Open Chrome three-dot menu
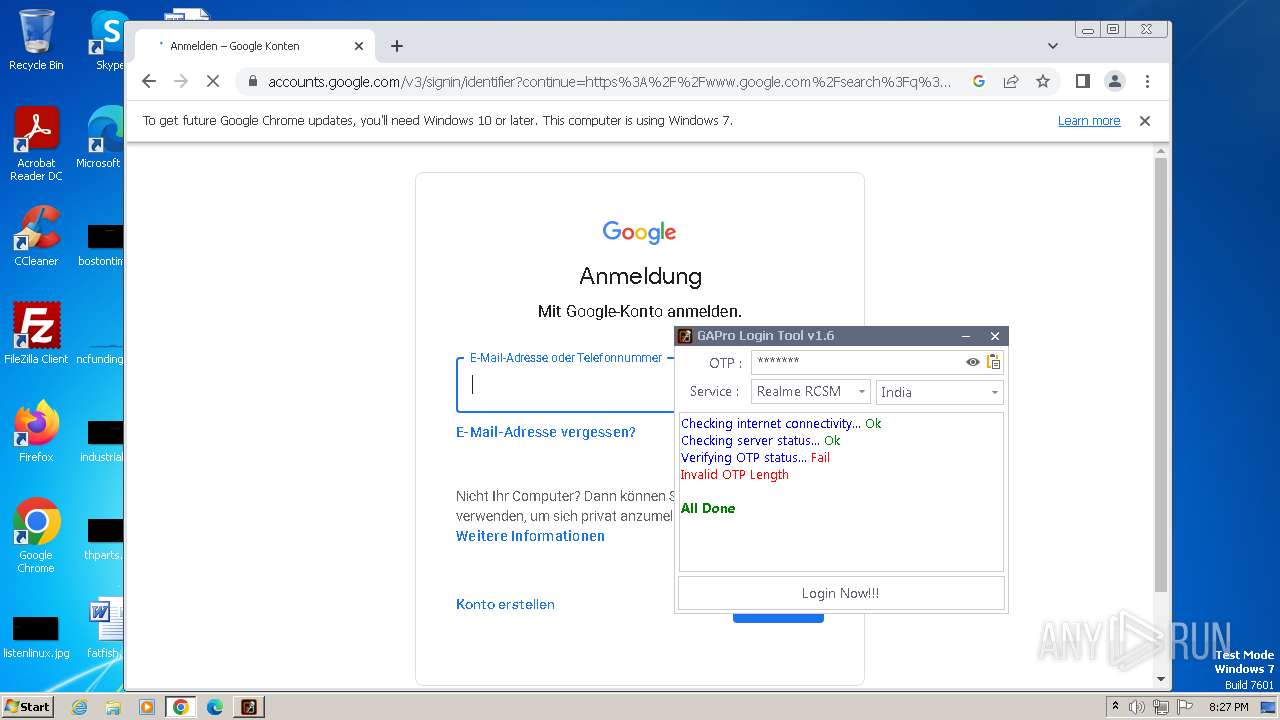Viewport: 1280px width, 720px height. coord(1147,81)
